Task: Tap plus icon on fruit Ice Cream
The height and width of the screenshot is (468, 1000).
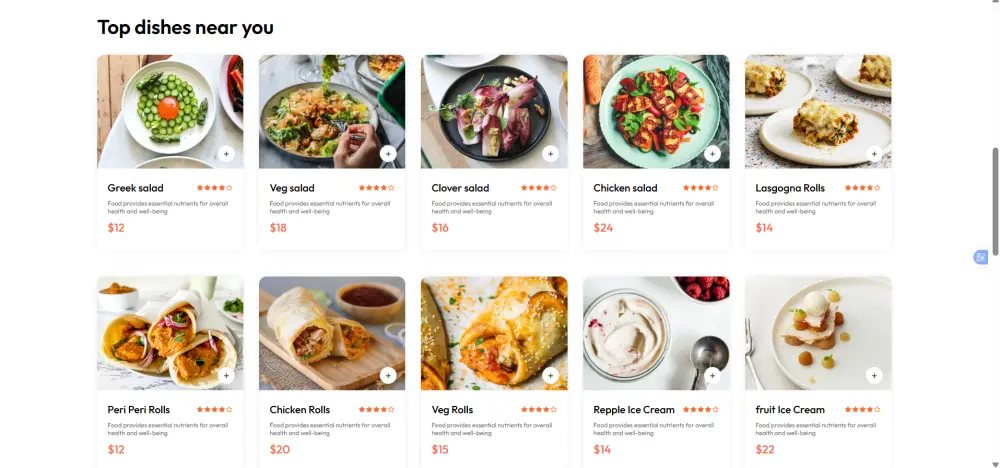Action: click(874, 376)
